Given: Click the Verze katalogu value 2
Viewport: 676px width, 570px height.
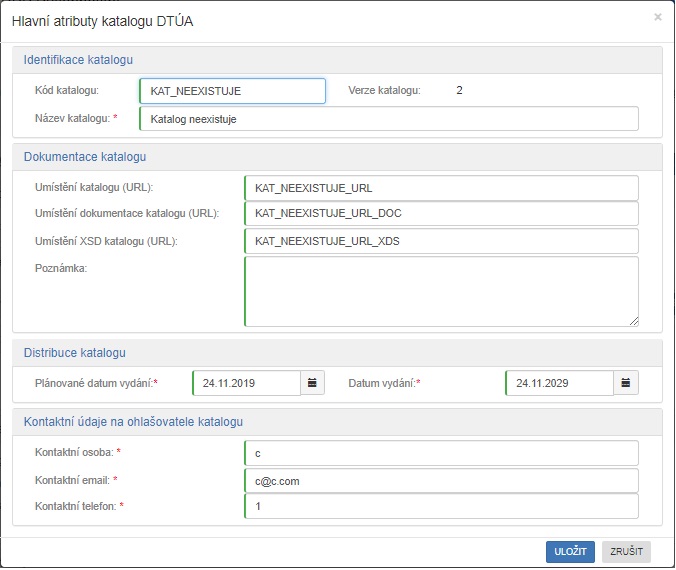Looking at the screenshot, I should pyautogui.click(x=459, y=90).
